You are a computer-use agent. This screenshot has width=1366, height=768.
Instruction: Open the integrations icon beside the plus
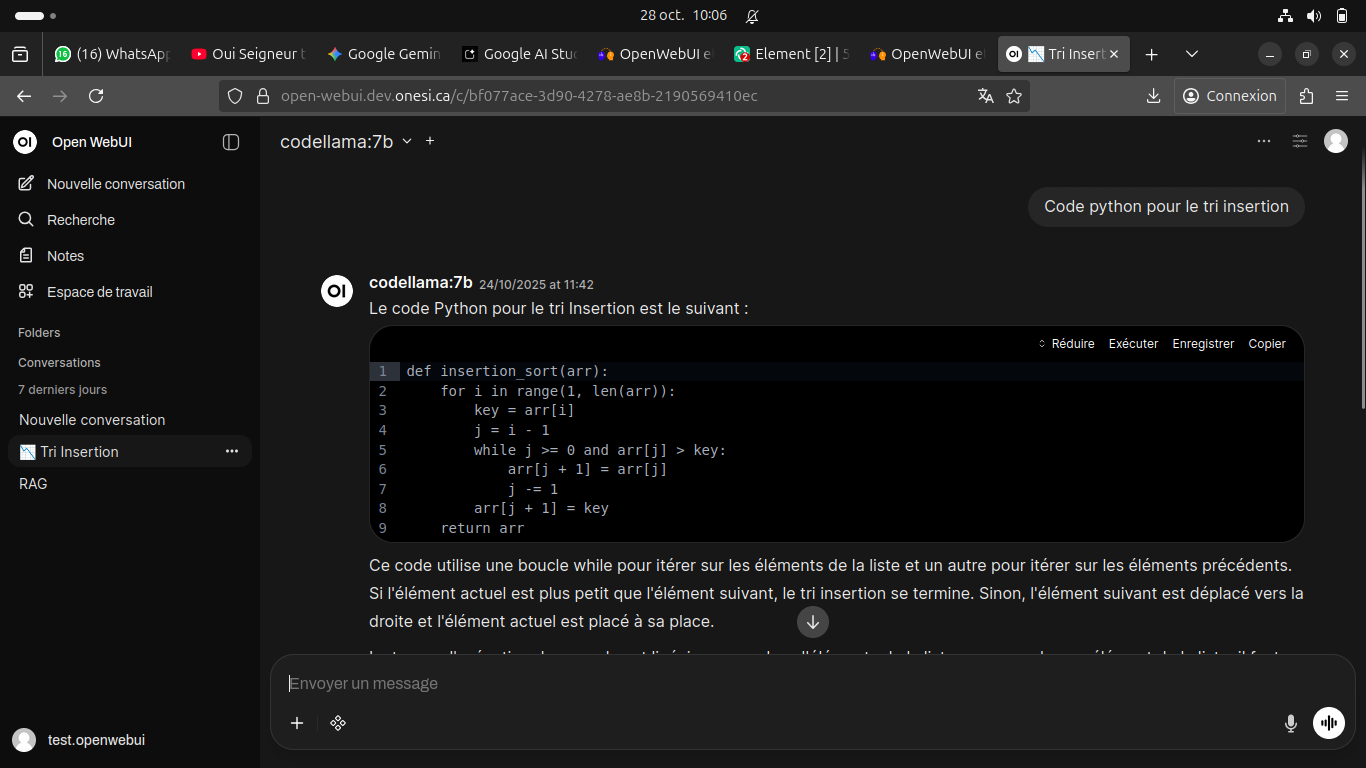click(x=338, y=723)
